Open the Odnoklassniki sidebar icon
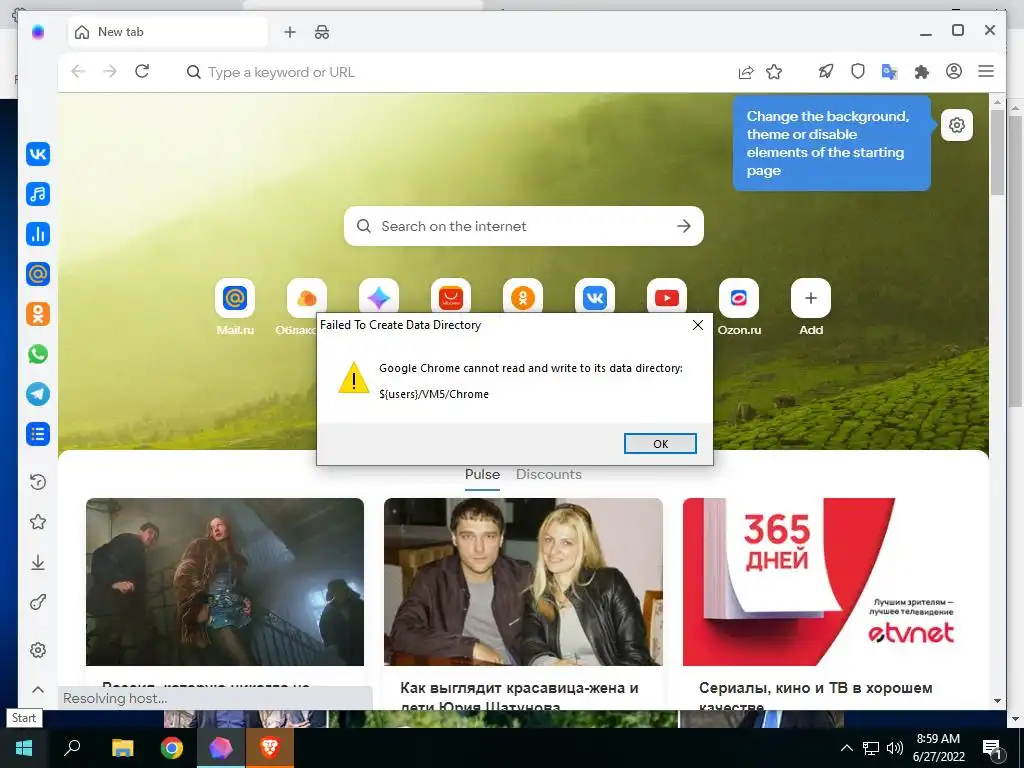The height and width of the screenshot is (768, 1024). pyautogui.click(x=38, y=314)
